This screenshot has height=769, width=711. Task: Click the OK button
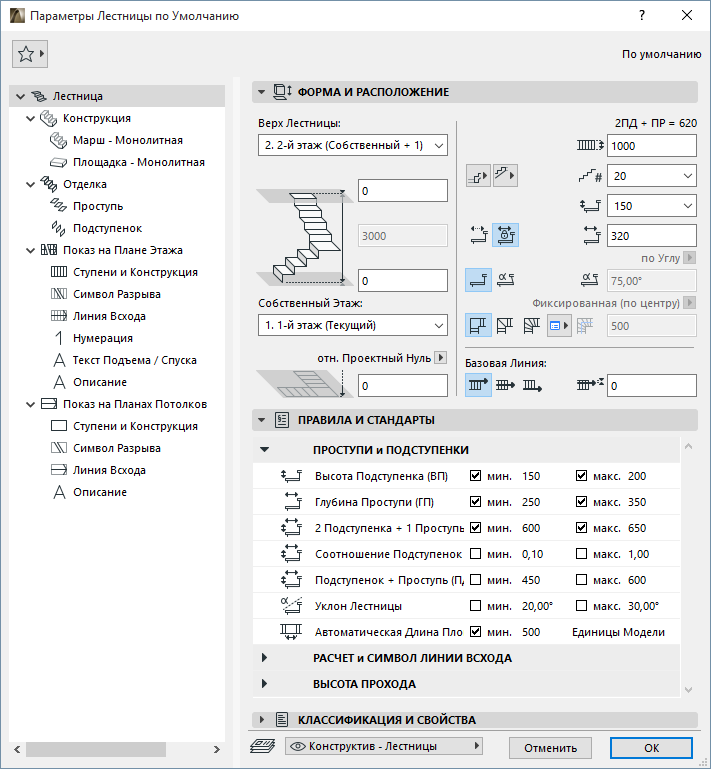point(651,748)
